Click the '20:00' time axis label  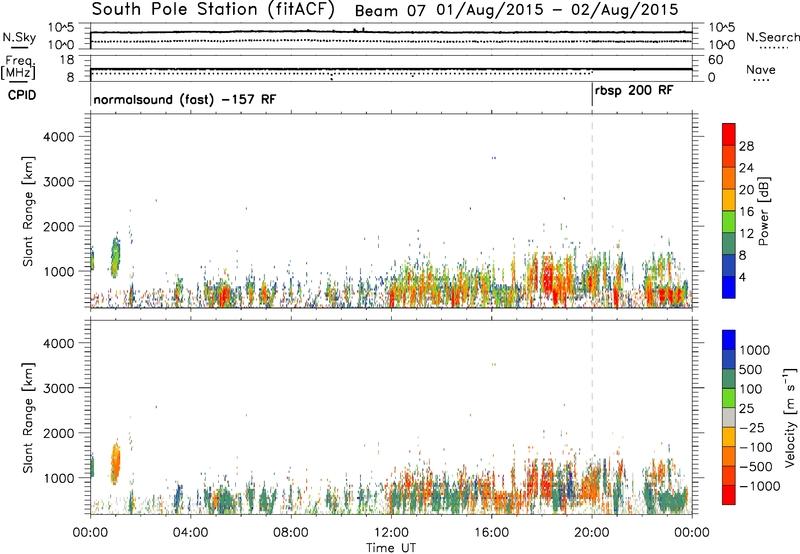coord(591,533)
